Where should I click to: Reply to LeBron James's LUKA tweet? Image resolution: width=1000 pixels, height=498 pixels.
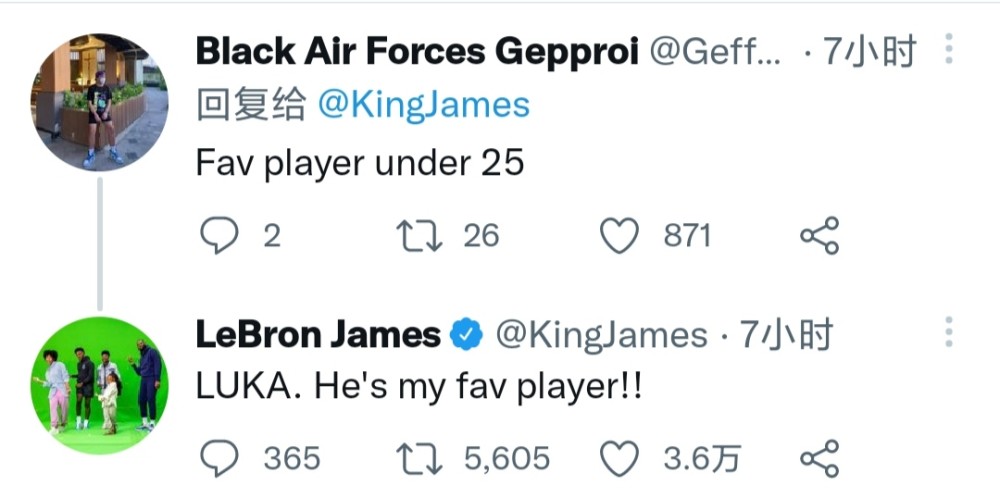[219, 458]
